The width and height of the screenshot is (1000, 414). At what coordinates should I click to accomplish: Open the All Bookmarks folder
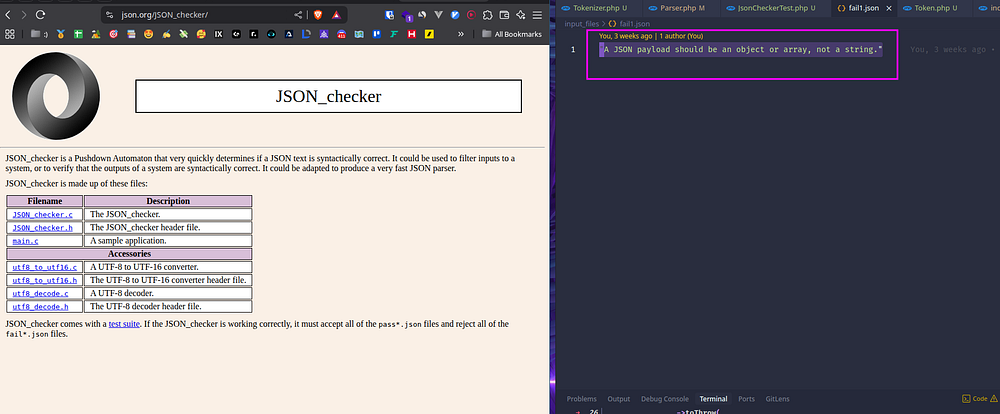(x=511, y=34)
